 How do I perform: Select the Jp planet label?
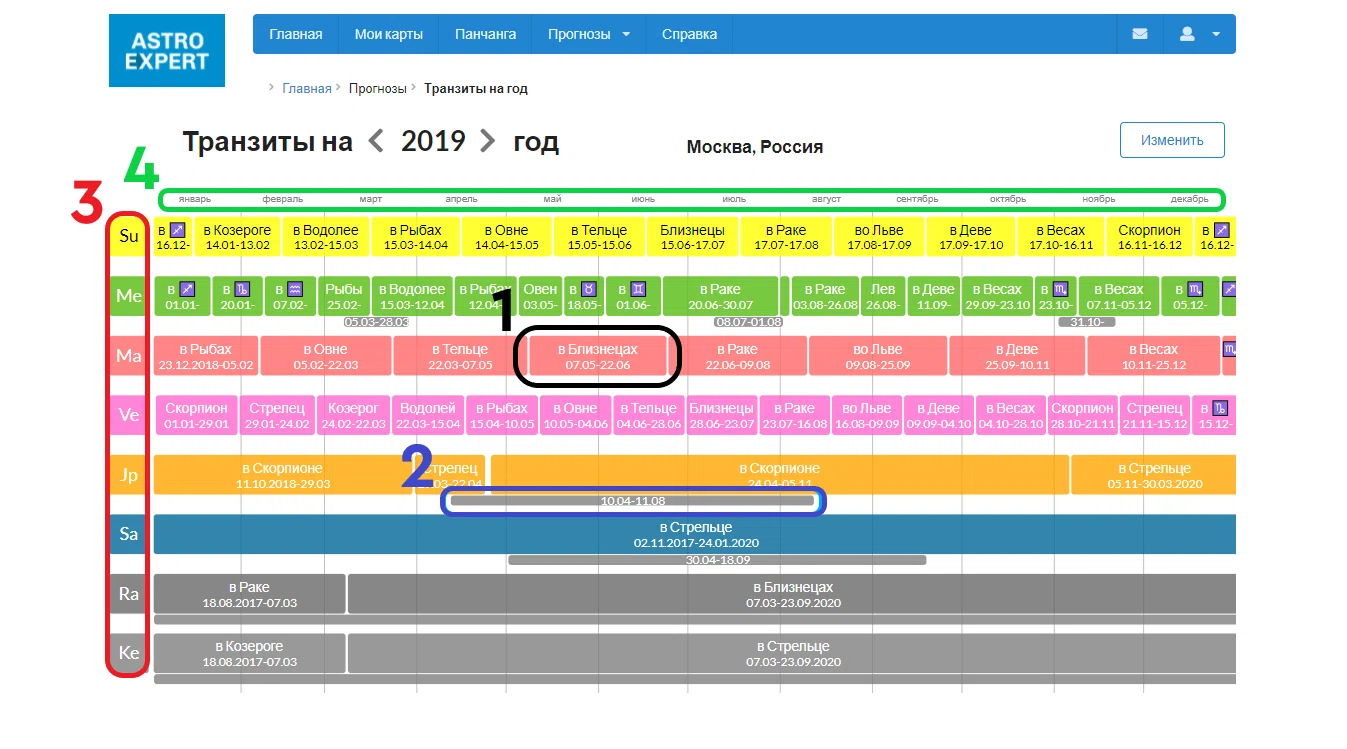(129, 475)
